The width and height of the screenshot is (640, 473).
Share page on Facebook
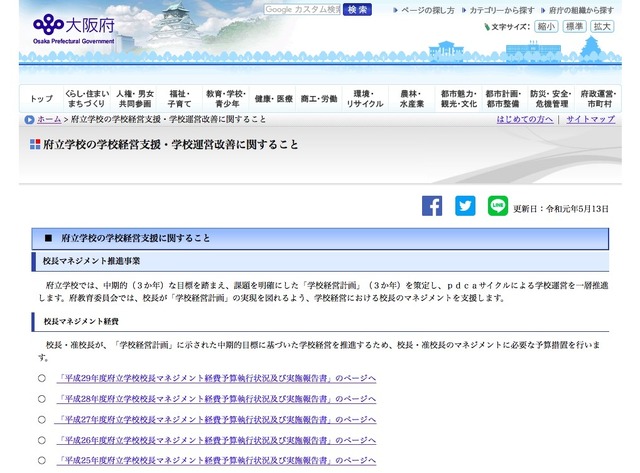click(432, 206)
